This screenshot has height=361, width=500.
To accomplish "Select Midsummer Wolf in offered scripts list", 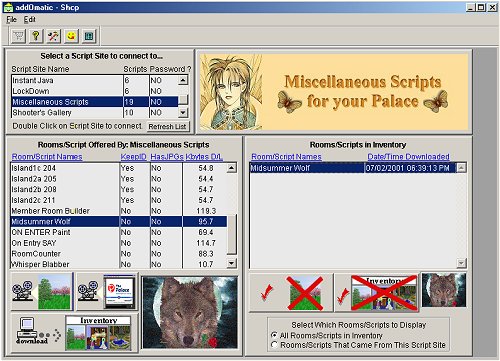I will click(119, 221).
